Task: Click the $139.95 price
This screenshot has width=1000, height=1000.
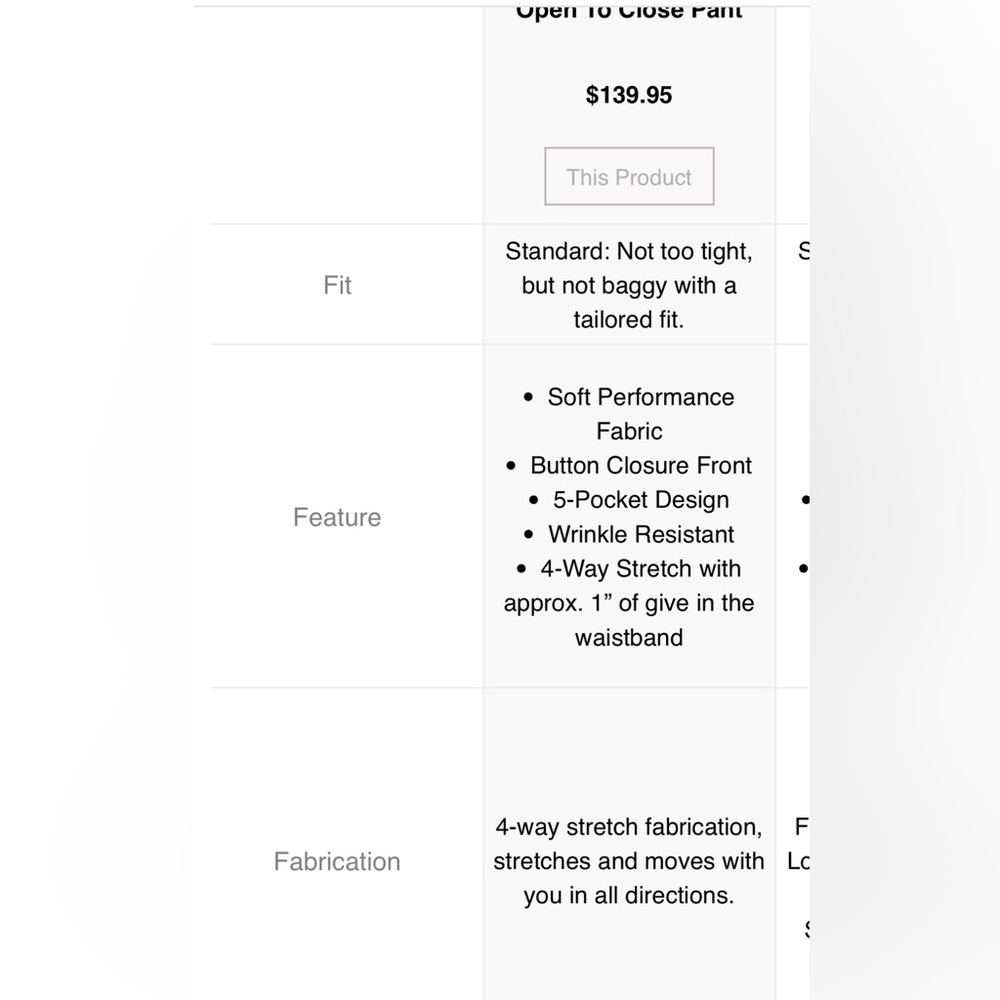Action: tap(629, 95)
